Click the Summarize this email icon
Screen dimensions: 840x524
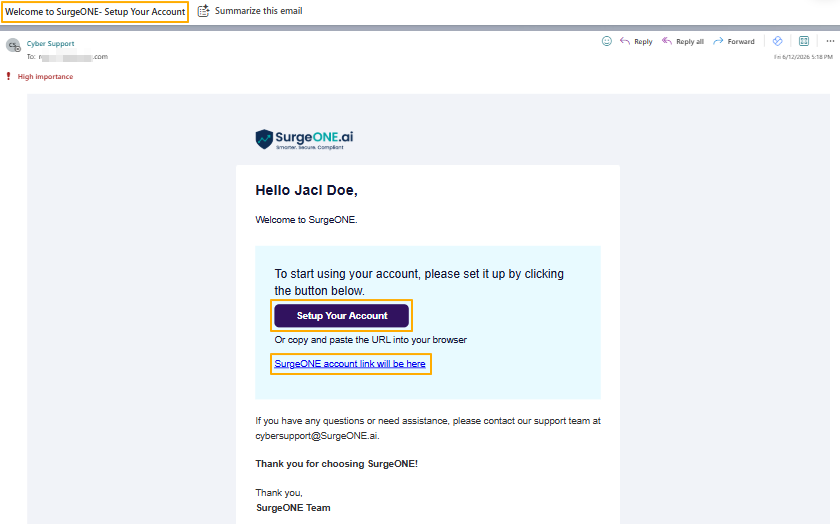click(204, 11)
